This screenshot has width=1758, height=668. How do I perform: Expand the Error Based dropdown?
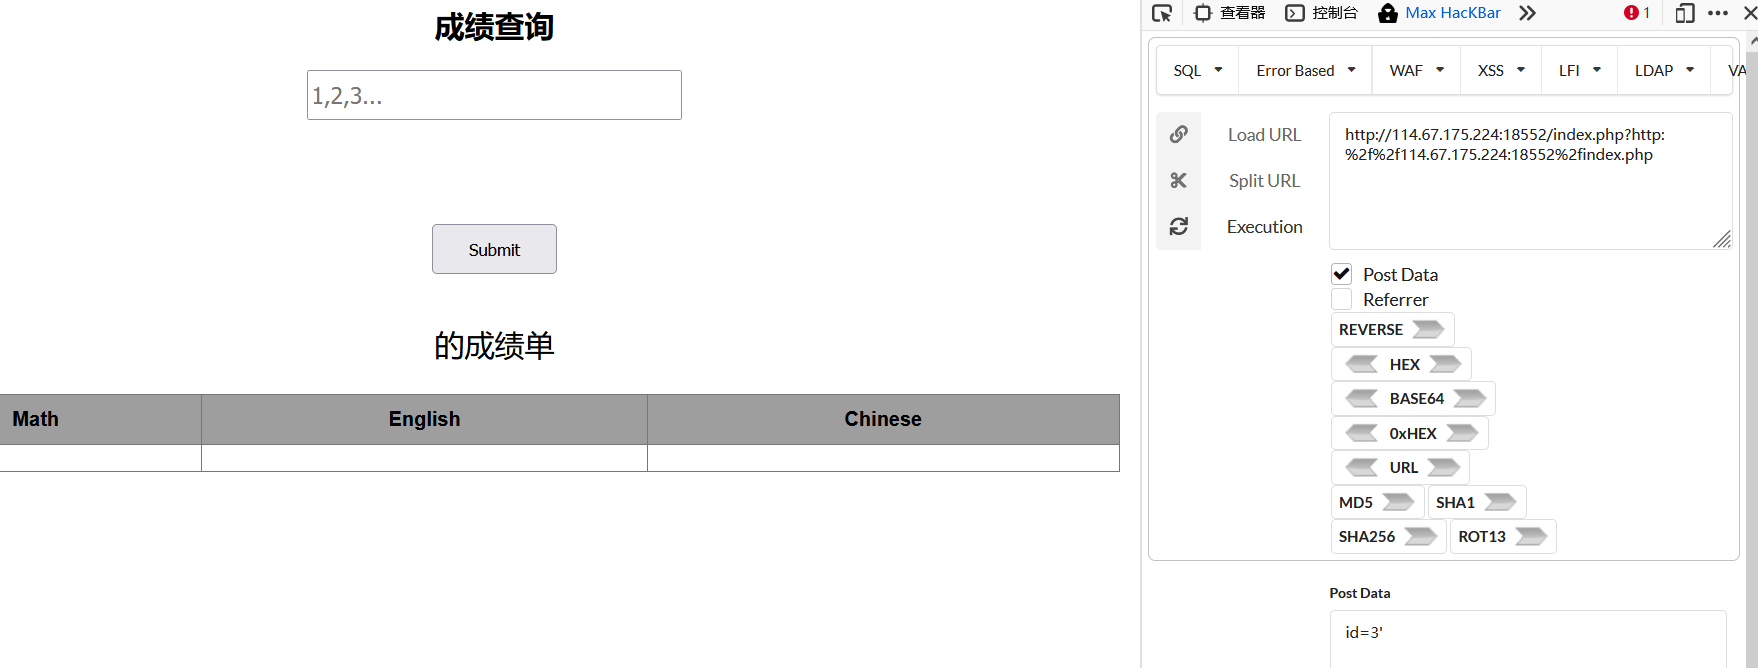pyautogui.click(x=1306, y=70)
